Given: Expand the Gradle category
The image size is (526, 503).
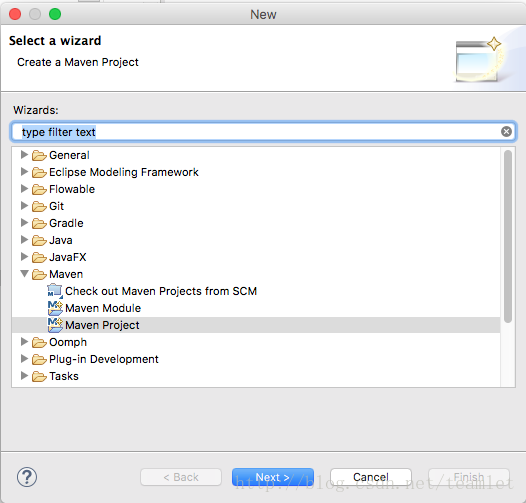Looking at the screenshot, I should (x=24, y=222).
